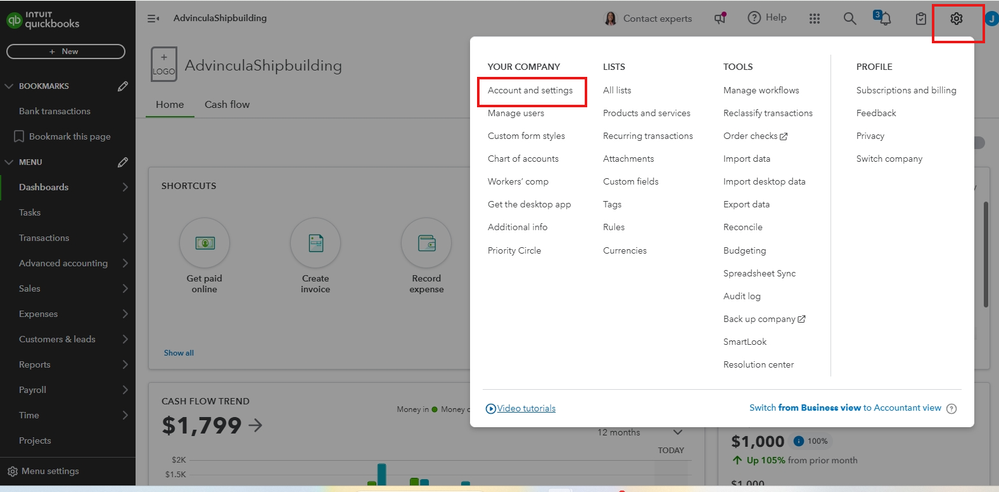This screenshot has width=999, height=492.
Task: Open Switch company
Action: [x=889, y=159]
